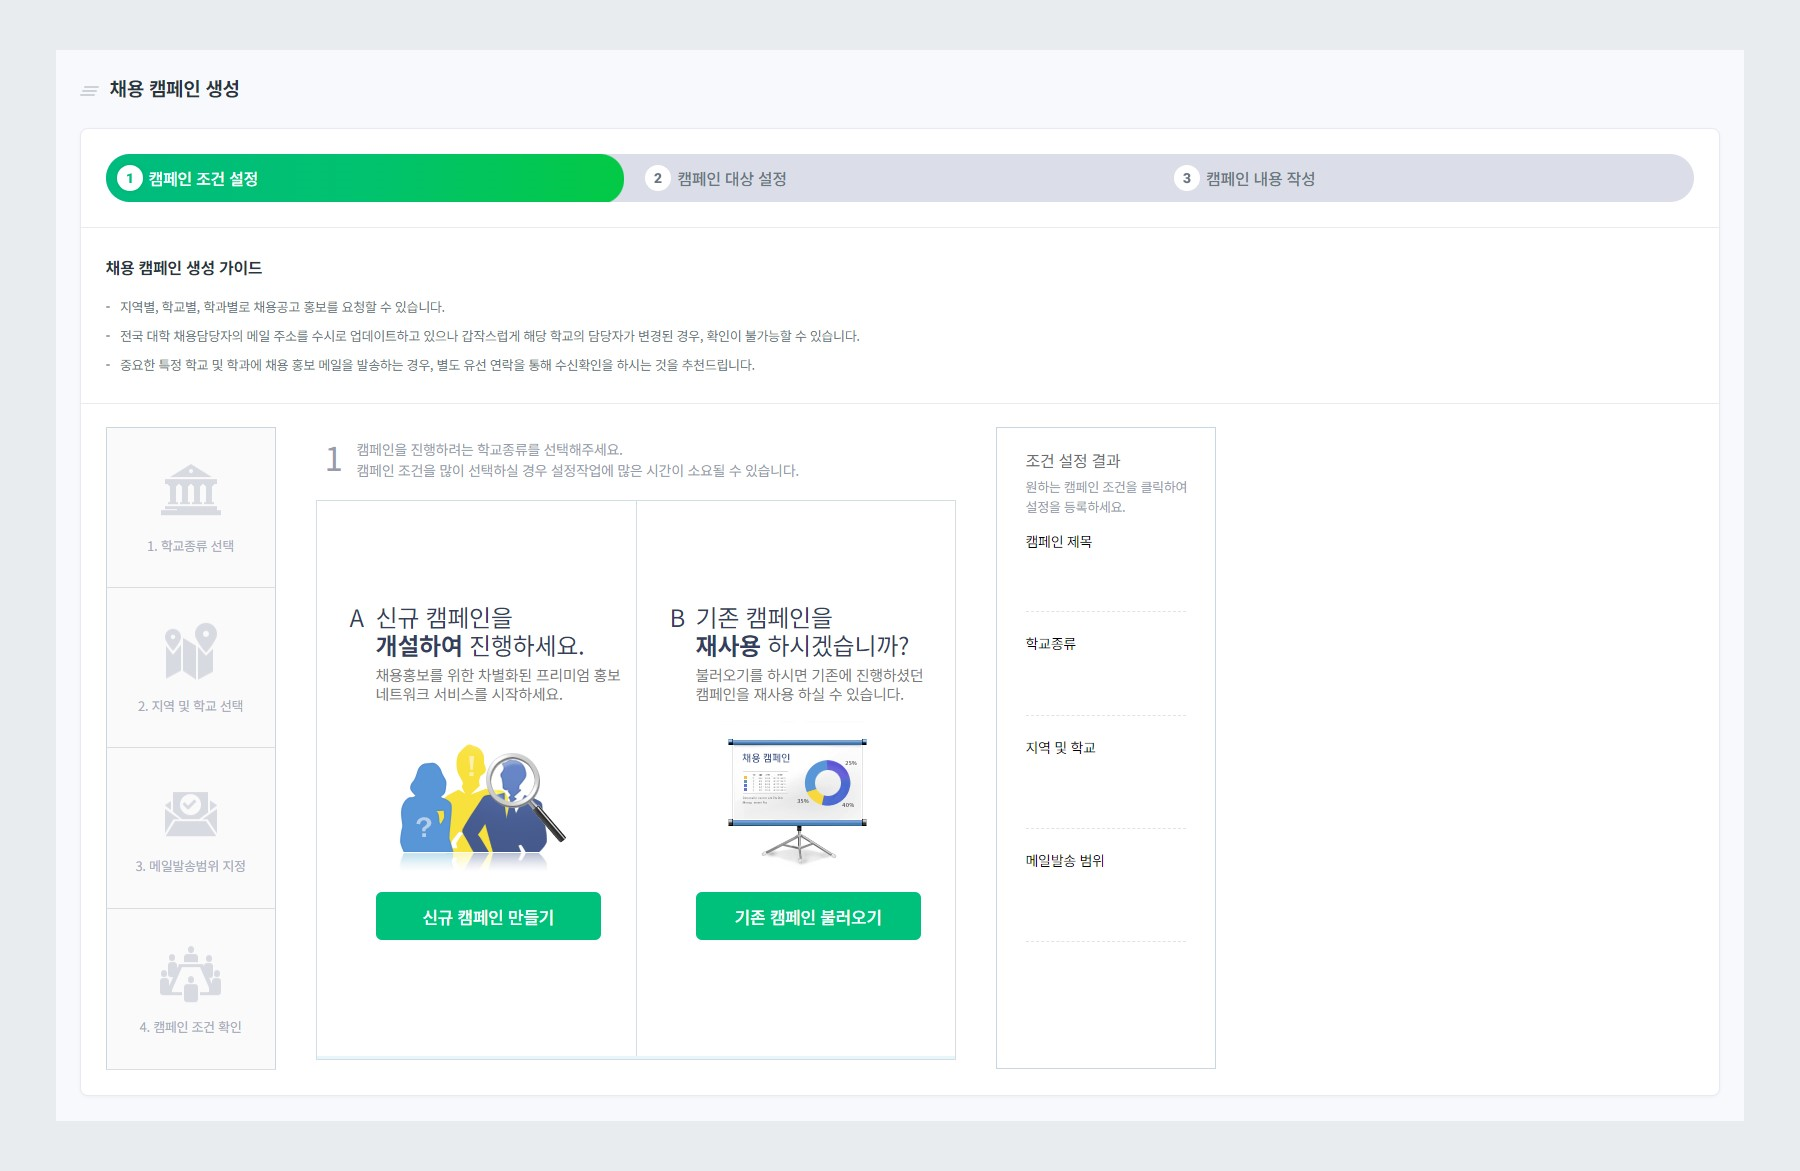This screenshot has height=1171, width=1800.
Task: Click the step 1 number circle
Action: 129,178
